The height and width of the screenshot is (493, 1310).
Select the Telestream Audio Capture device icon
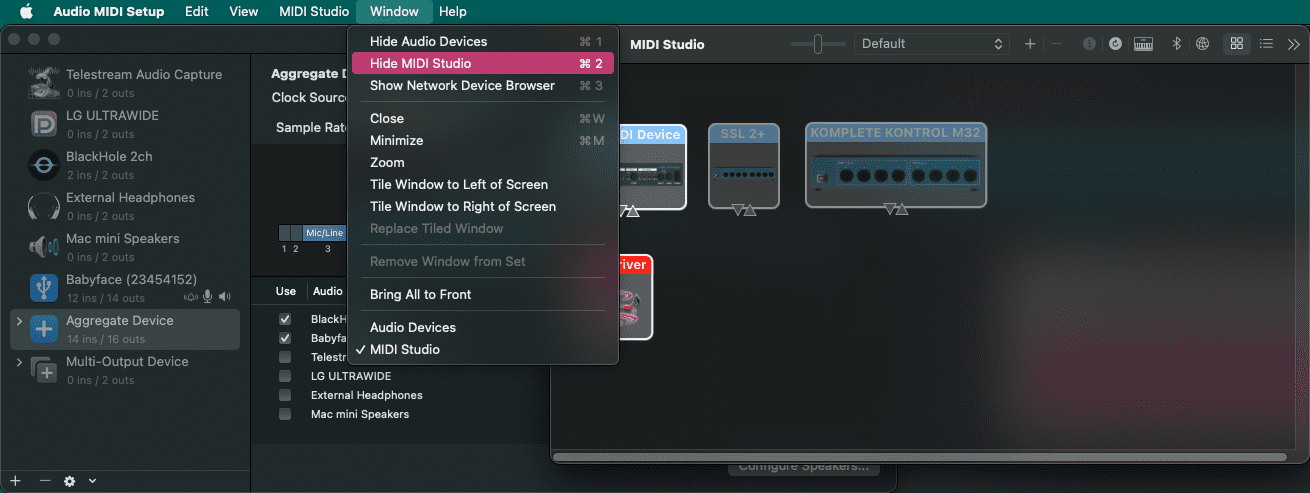coord(43,83)
